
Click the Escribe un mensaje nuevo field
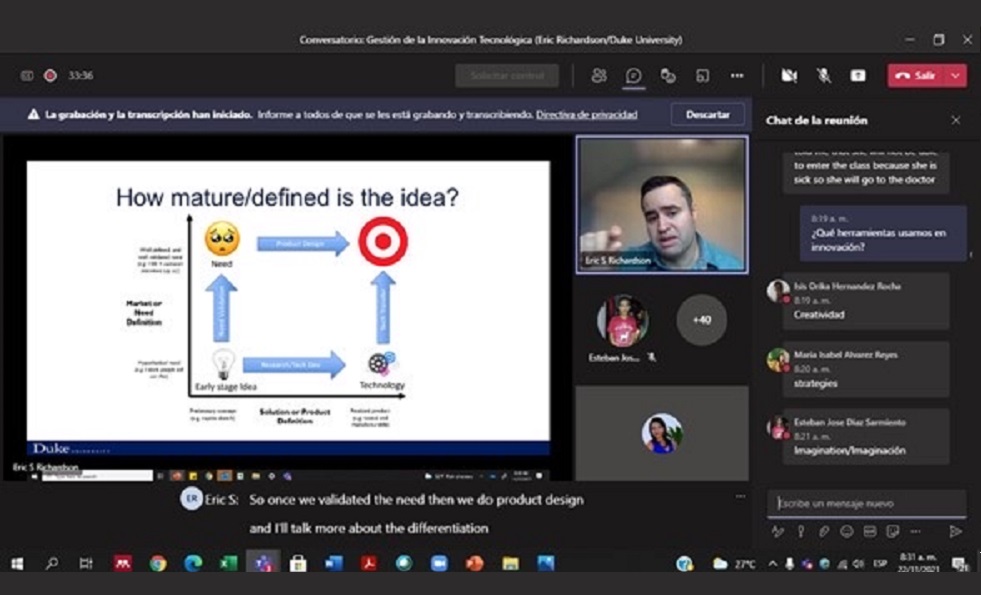point(866,502)
